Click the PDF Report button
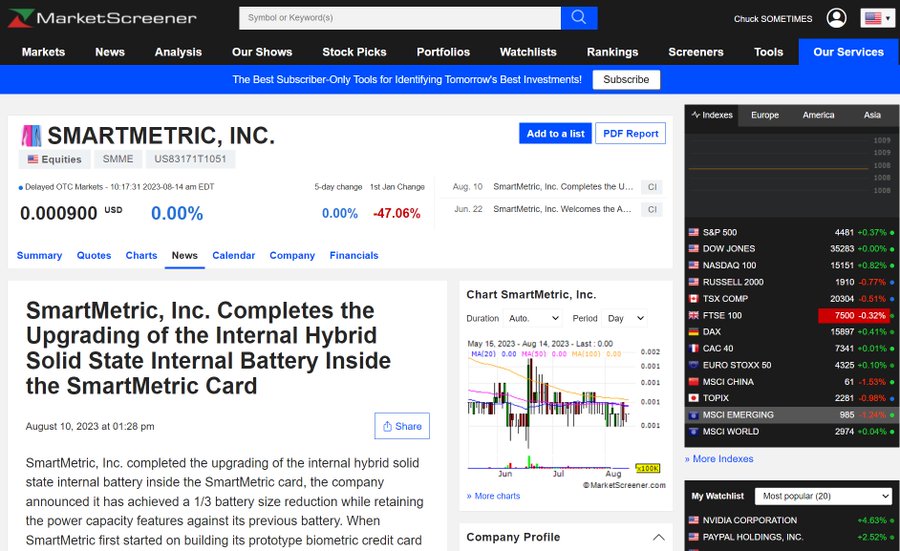This screenshot has height=551, width=900. click(630, 133)
